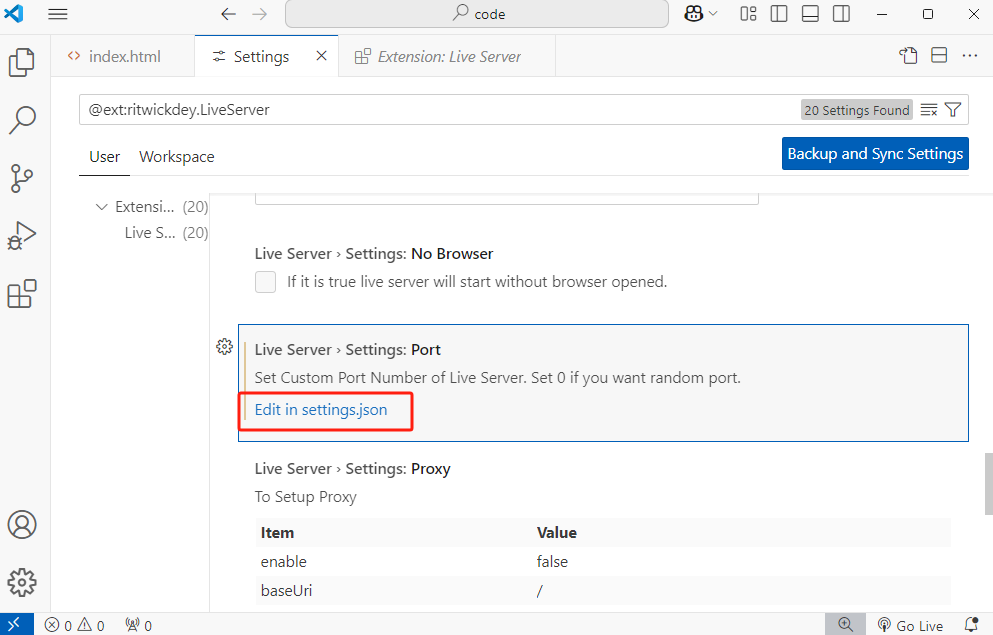
Task: Open the settings filter funnel
Action: [x=953, y=110]
